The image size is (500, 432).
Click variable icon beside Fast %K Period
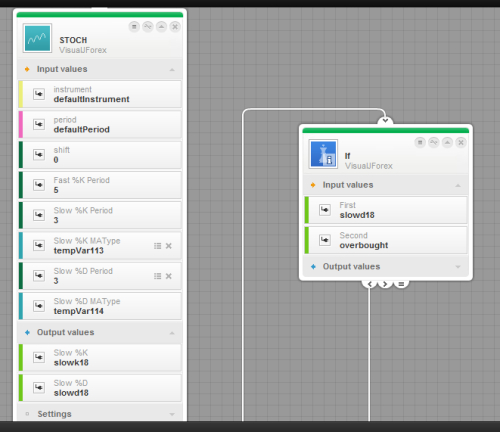pyautogui.click(x=39, y=185)
